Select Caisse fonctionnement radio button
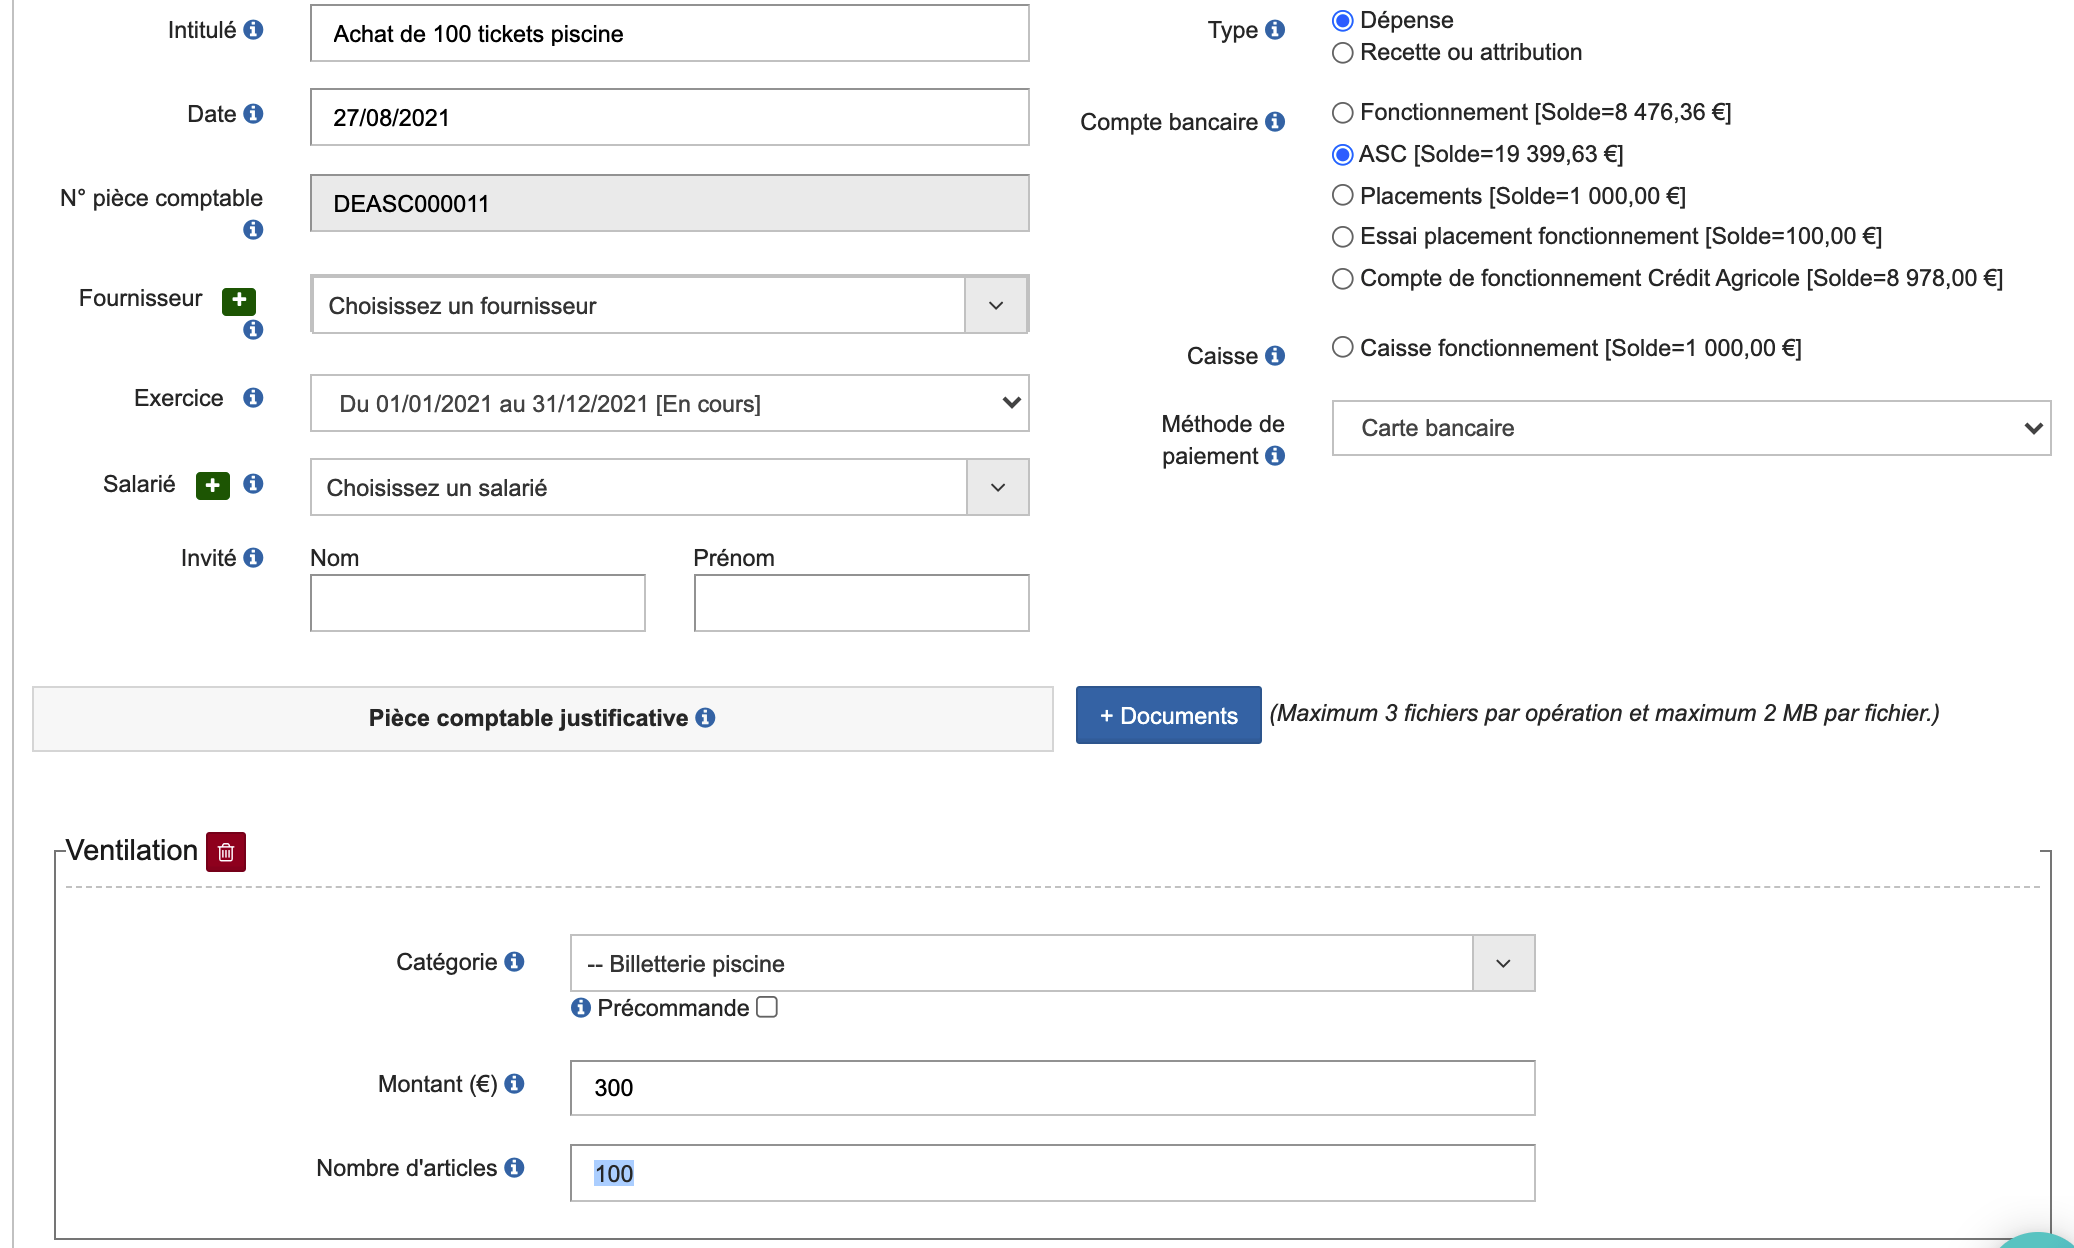This screenshot has width=2074, height=1248. [1343, 348]
